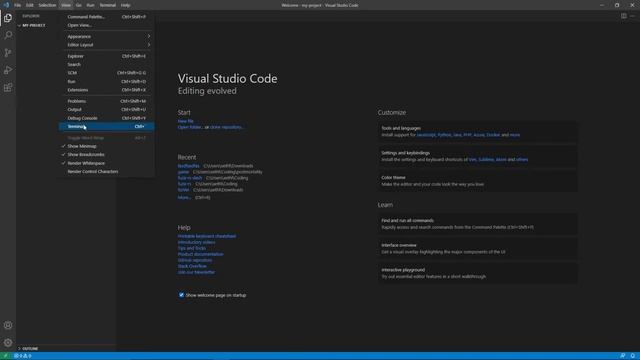Select Debug Console in View menu

(107, 118)
